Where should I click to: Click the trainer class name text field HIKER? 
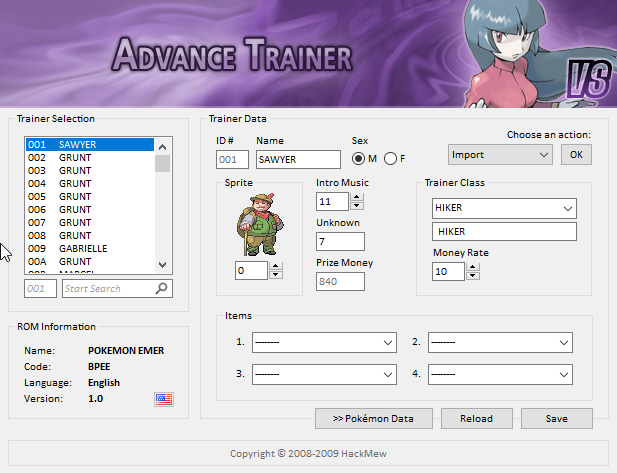coord(504,231)
